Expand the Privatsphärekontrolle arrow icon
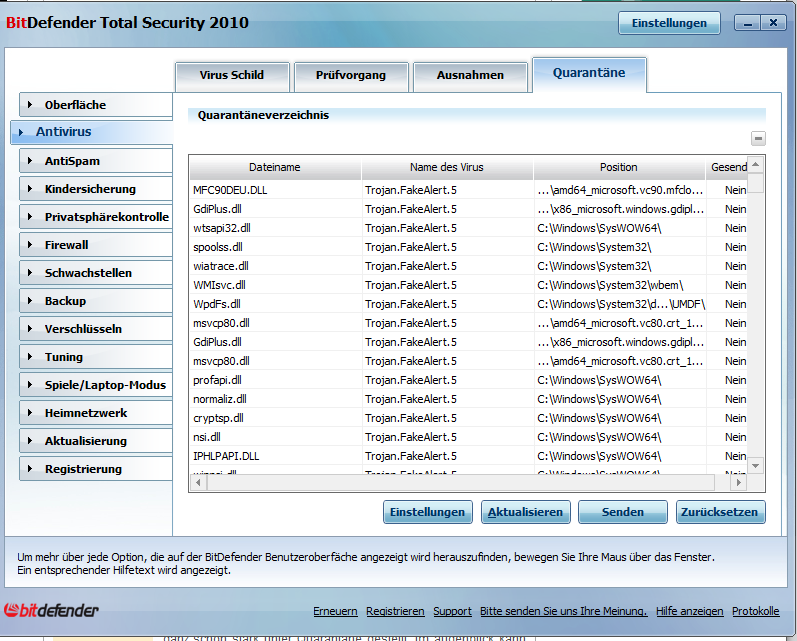This screenshot has height=641, width=797. tap(30, 217)
